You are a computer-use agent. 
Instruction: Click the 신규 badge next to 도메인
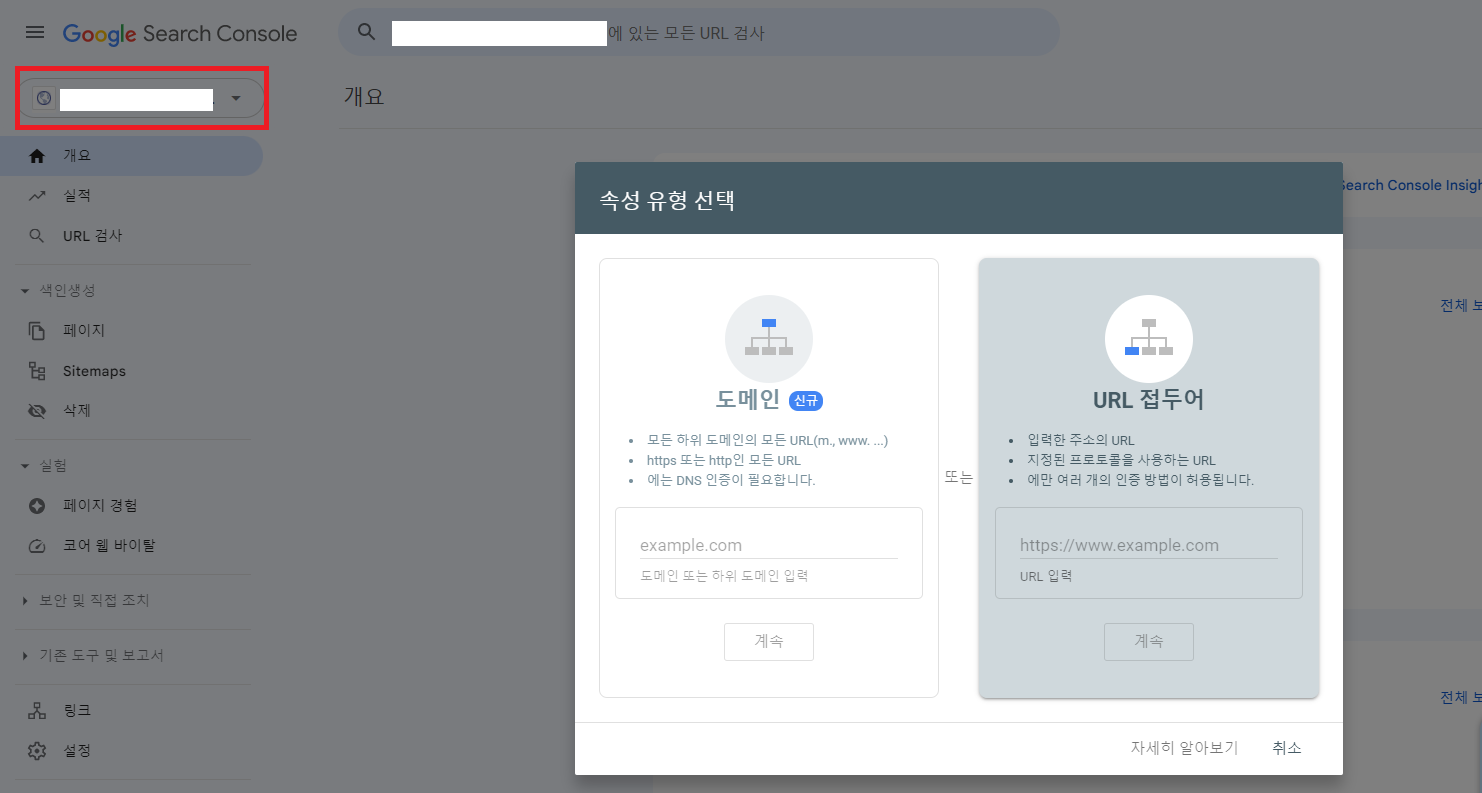pyautogui.click(x=806, y=401)
